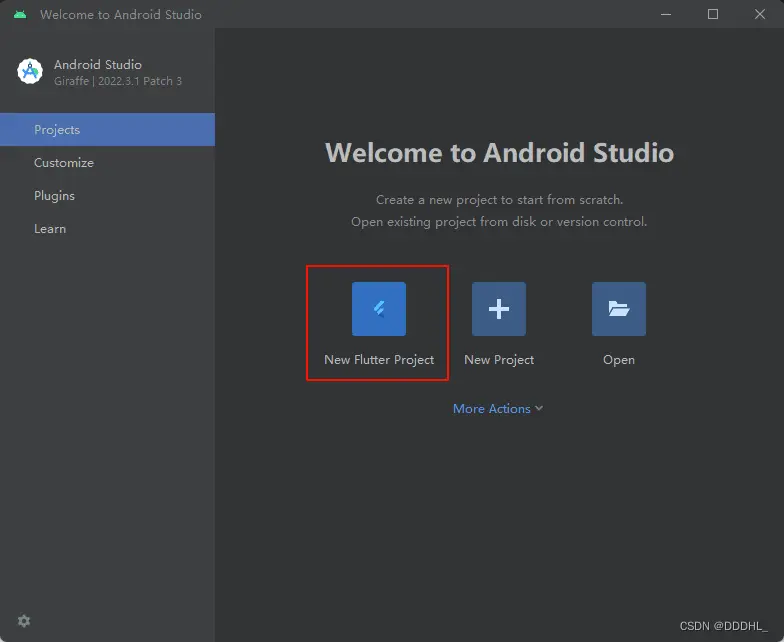Click the Open folder icon
The image size is (784, 642).
[x=618, y=308]
